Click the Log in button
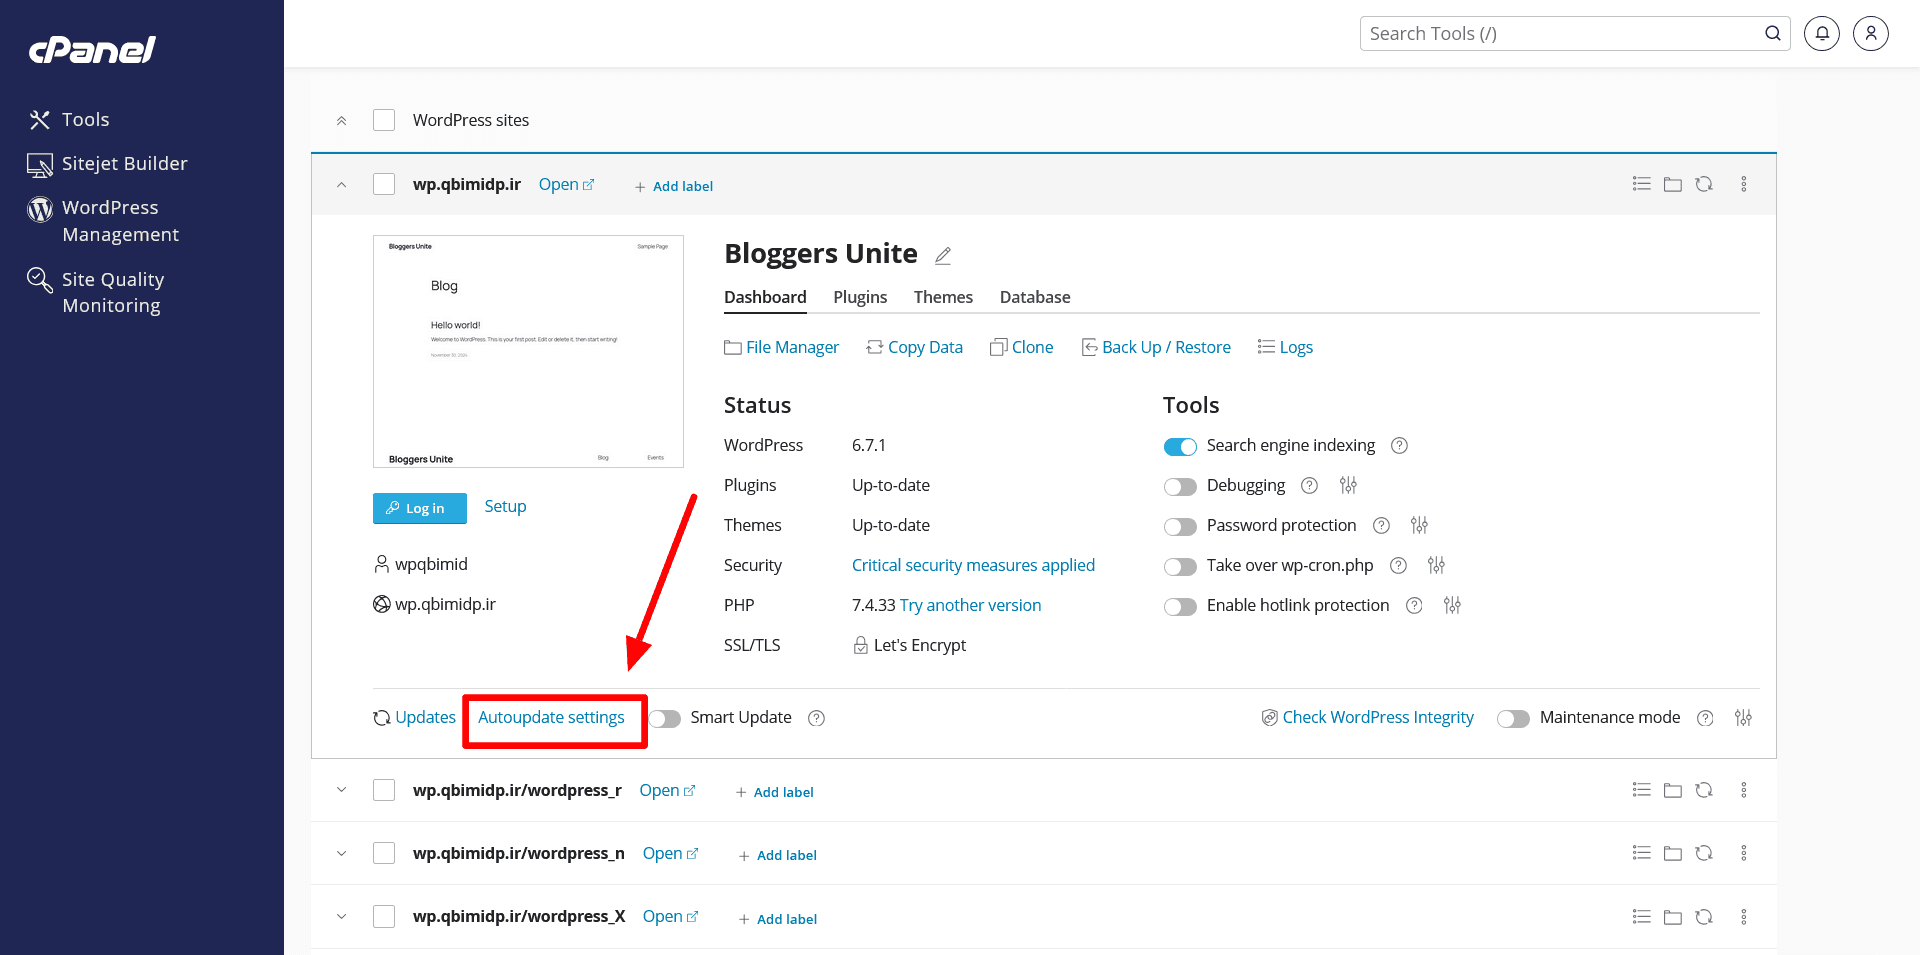This screenshot has width=1920, height=955. [x=420, y=508]
